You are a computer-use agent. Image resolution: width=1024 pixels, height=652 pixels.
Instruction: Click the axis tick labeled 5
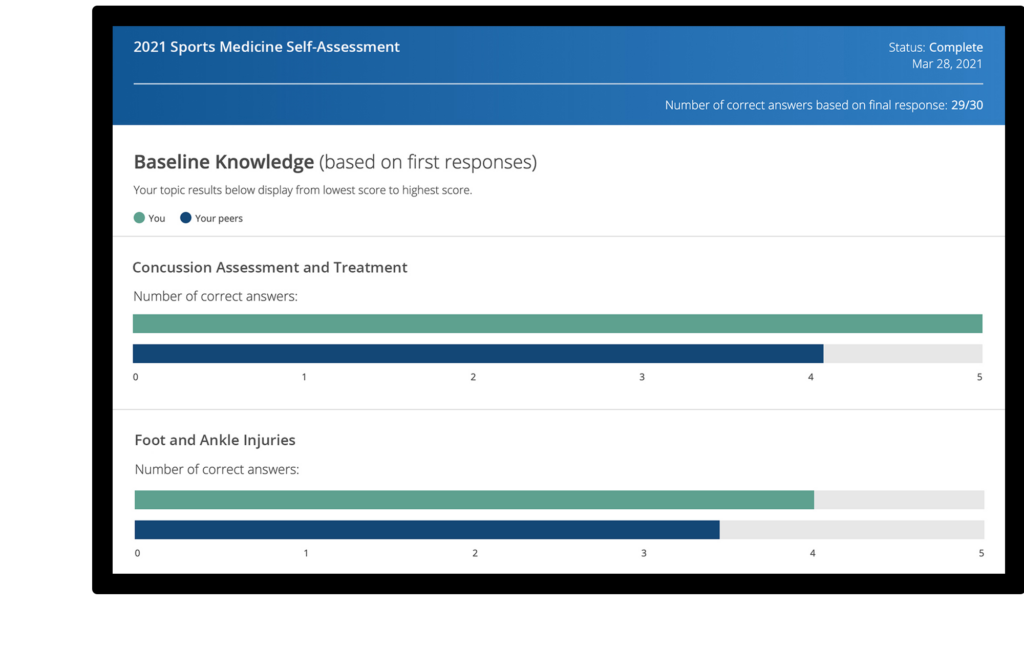pos(980,377)
